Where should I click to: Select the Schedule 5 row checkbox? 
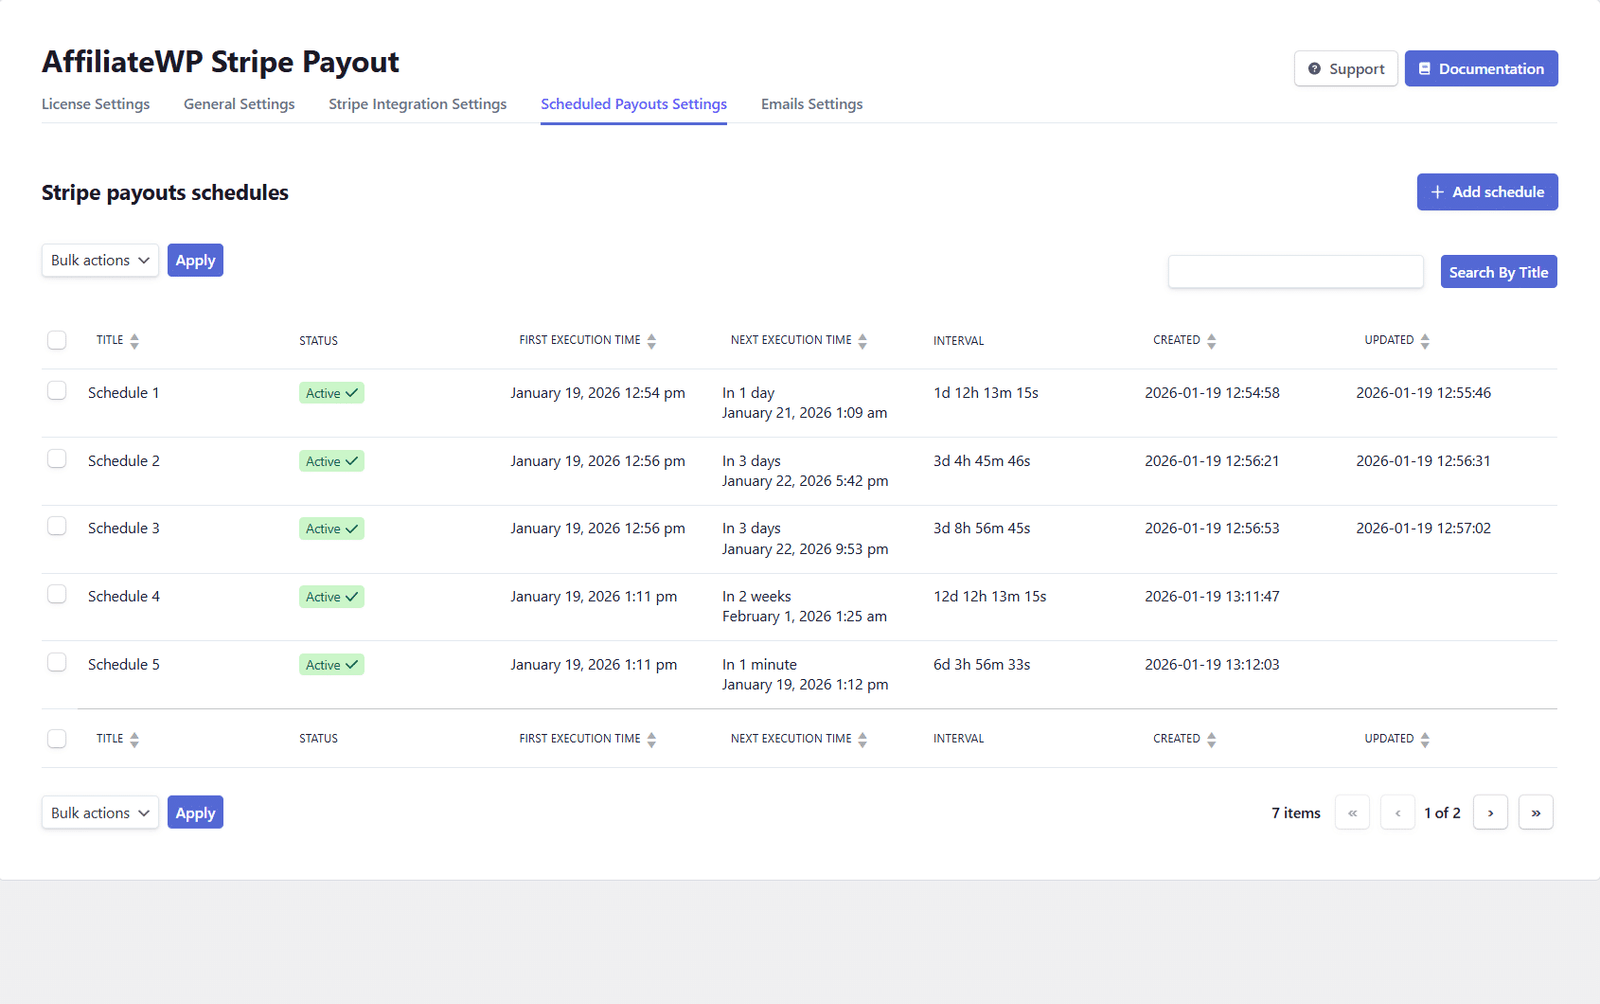(57, 662)
